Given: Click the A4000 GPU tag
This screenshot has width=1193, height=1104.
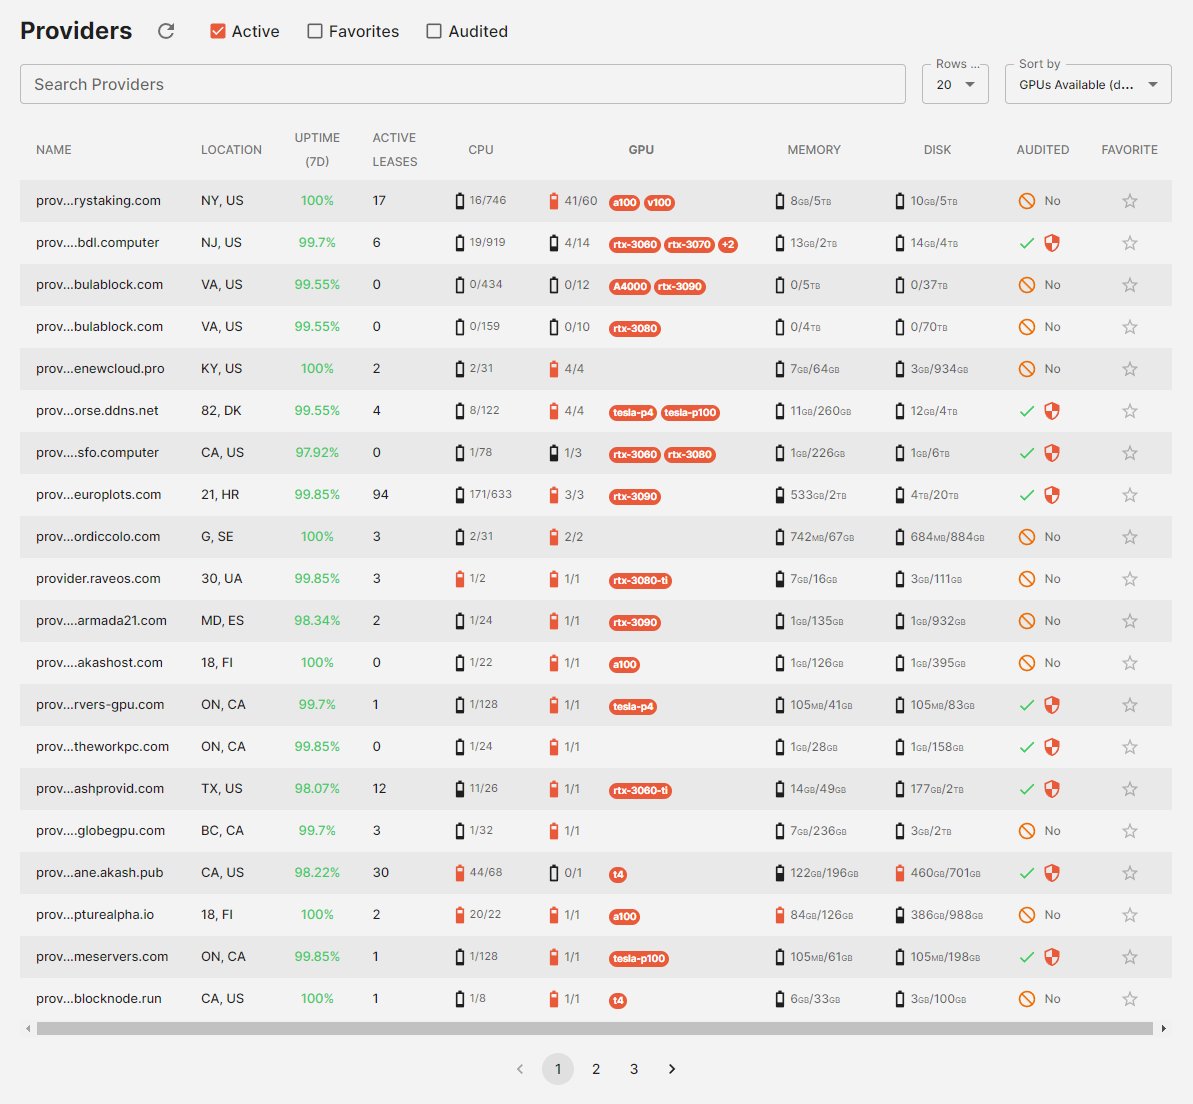Looking at the screenshot, I should click(630, 286).
